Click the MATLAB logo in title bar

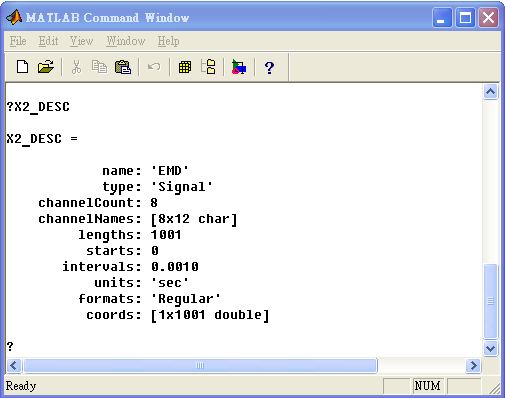[14, 17]
